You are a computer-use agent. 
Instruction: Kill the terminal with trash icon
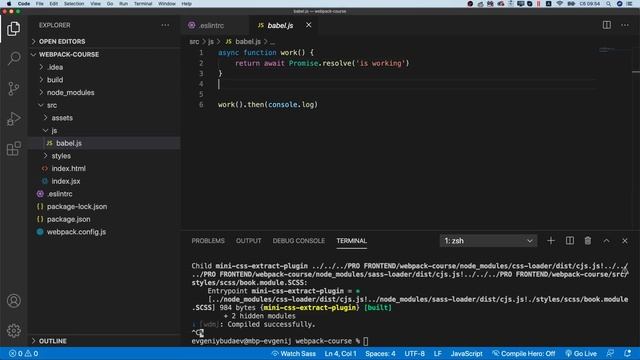[x=588, y=241]
